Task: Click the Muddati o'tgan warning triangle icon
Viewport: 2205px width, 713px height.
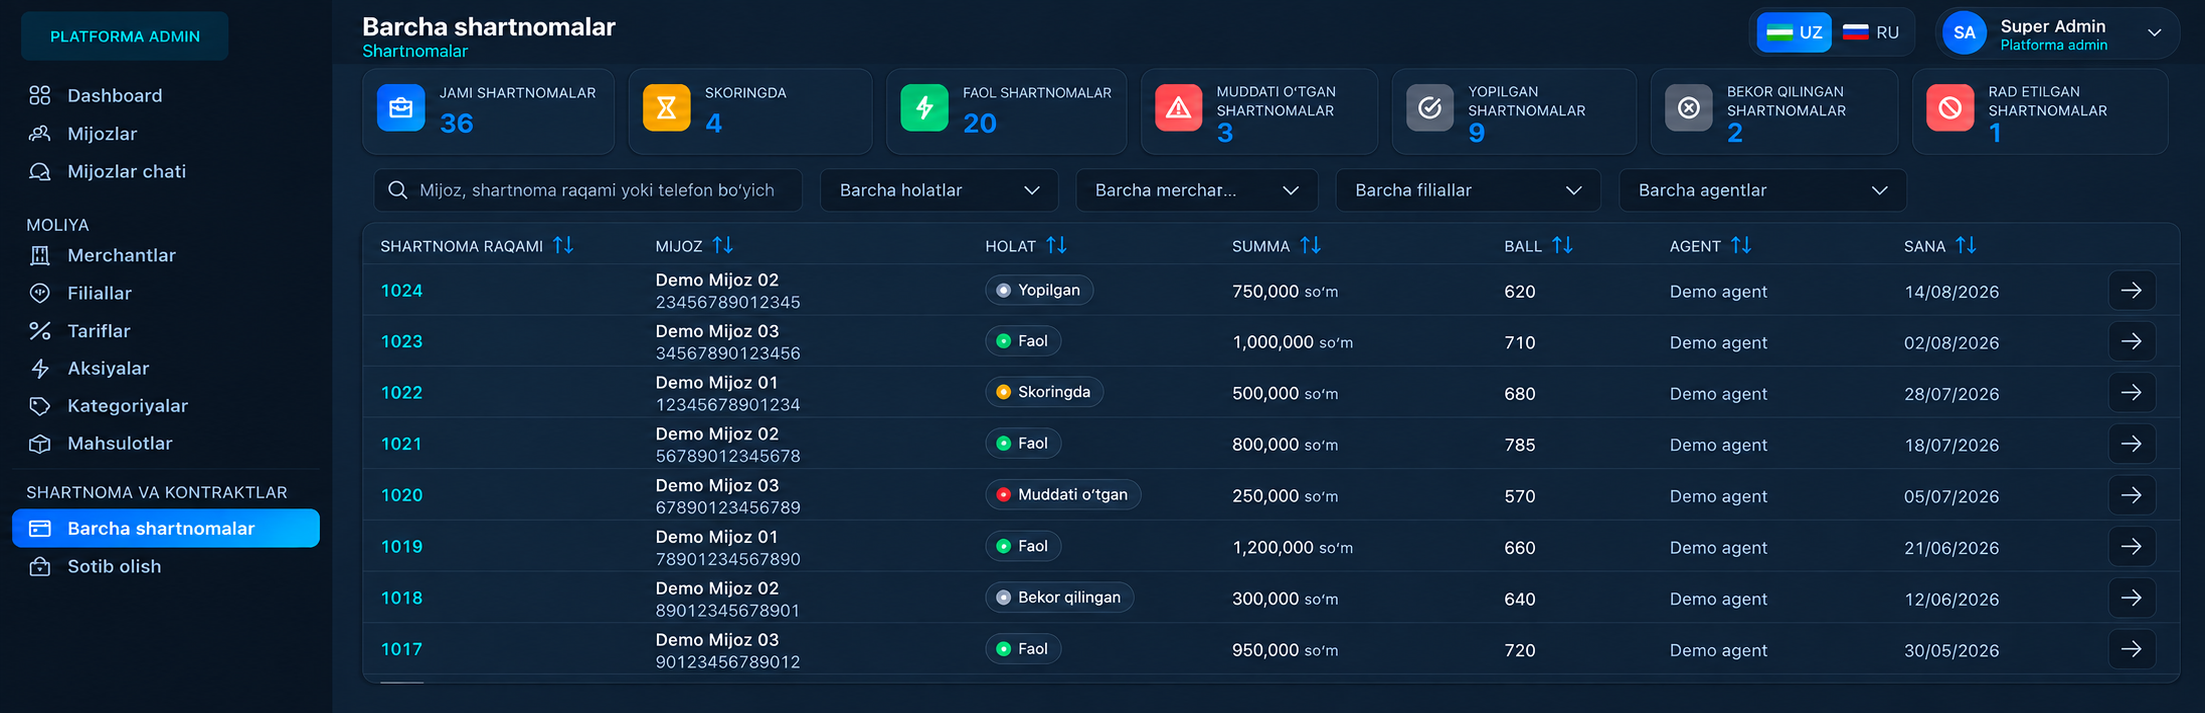Action: point(1178,108)
